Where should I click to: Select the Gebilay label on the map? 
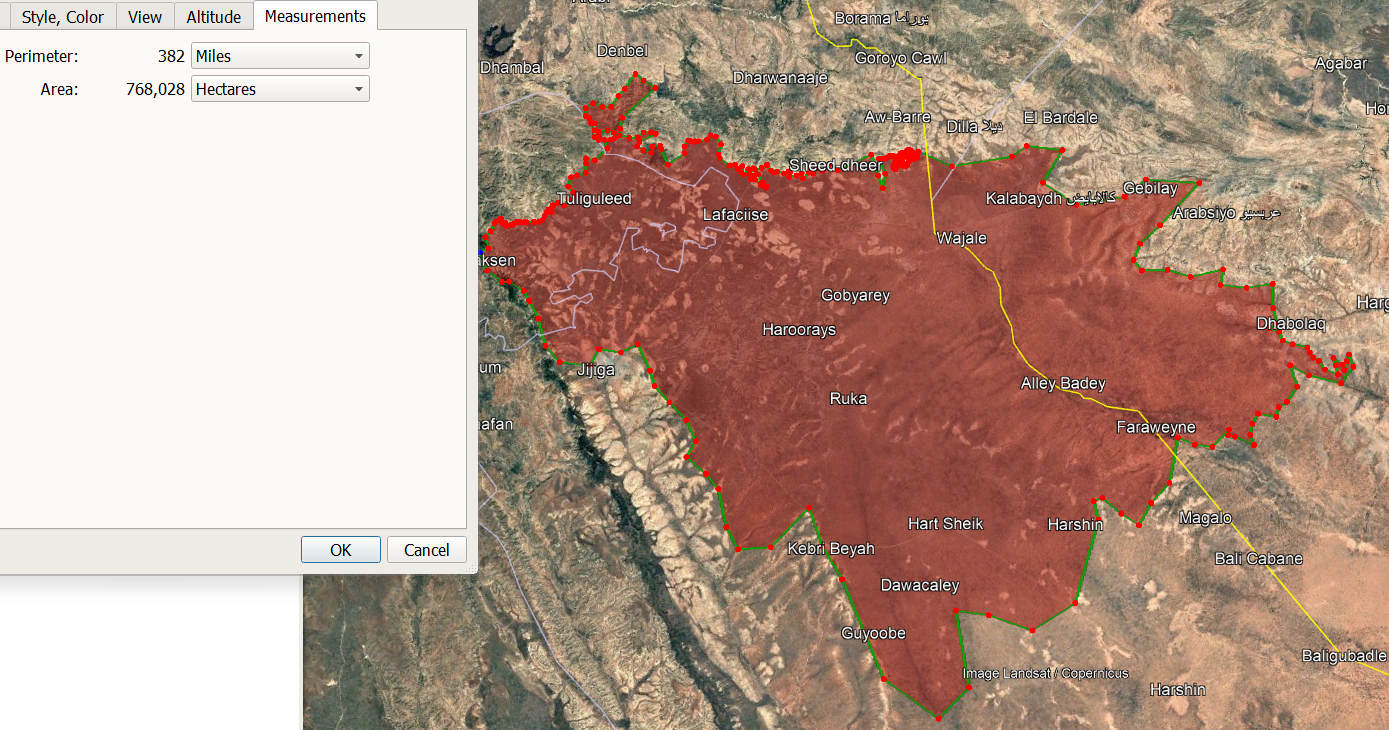[1150, 188]
